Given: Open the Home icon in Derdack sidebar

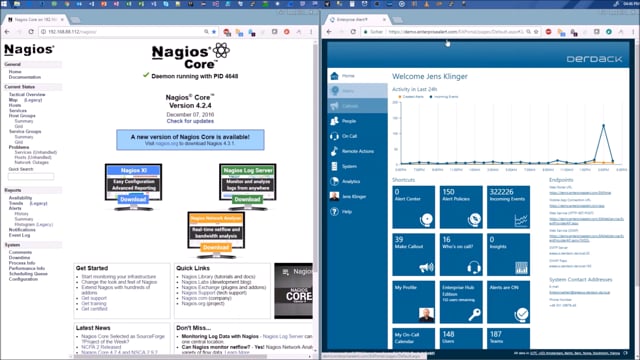Looking at the screenshot, I should [335, 76].
